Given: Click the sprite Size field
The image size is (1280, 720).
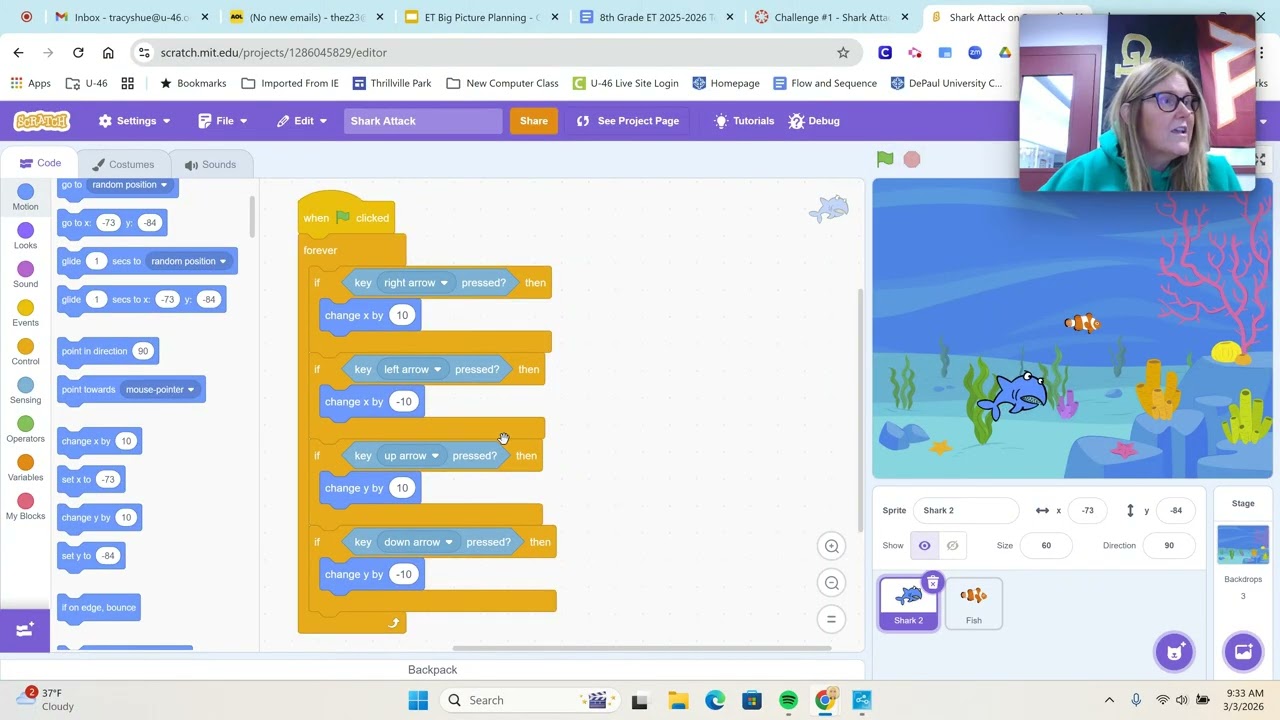Looking at the screenshot, I should pyautogui.click(x=1046, y=545).
